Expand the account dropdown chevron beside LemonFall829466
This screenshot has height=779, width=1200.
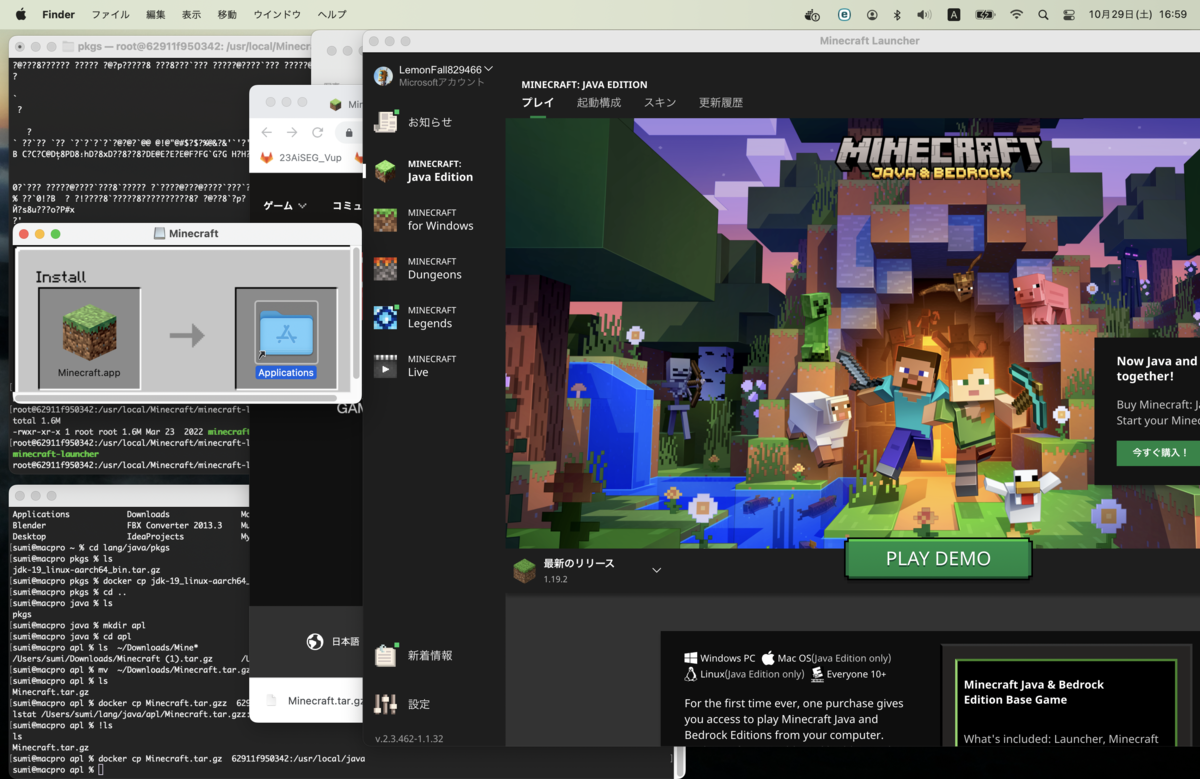pyautogui.click(x=489, y=69)
